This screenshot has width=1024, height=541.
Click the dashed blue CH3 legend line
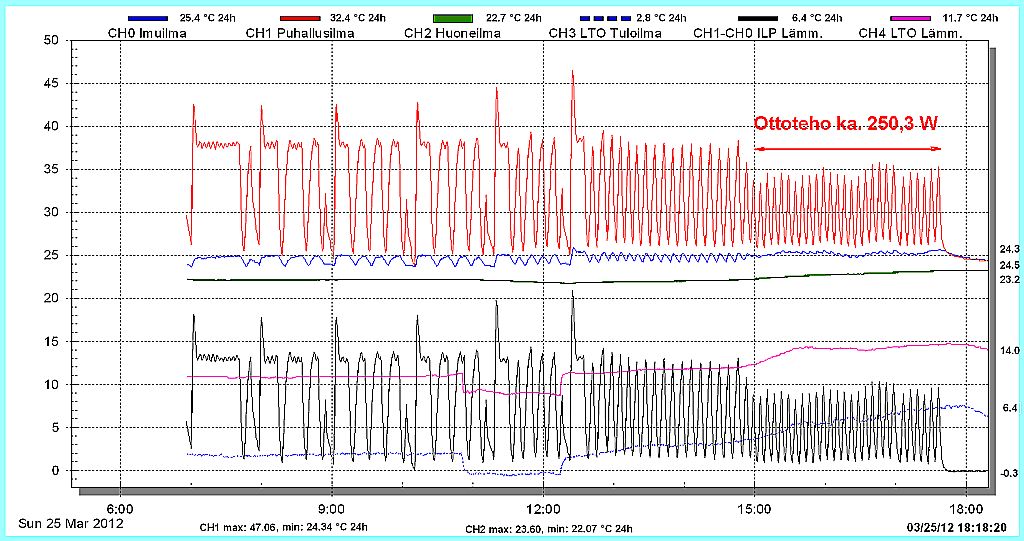(603, 18)
